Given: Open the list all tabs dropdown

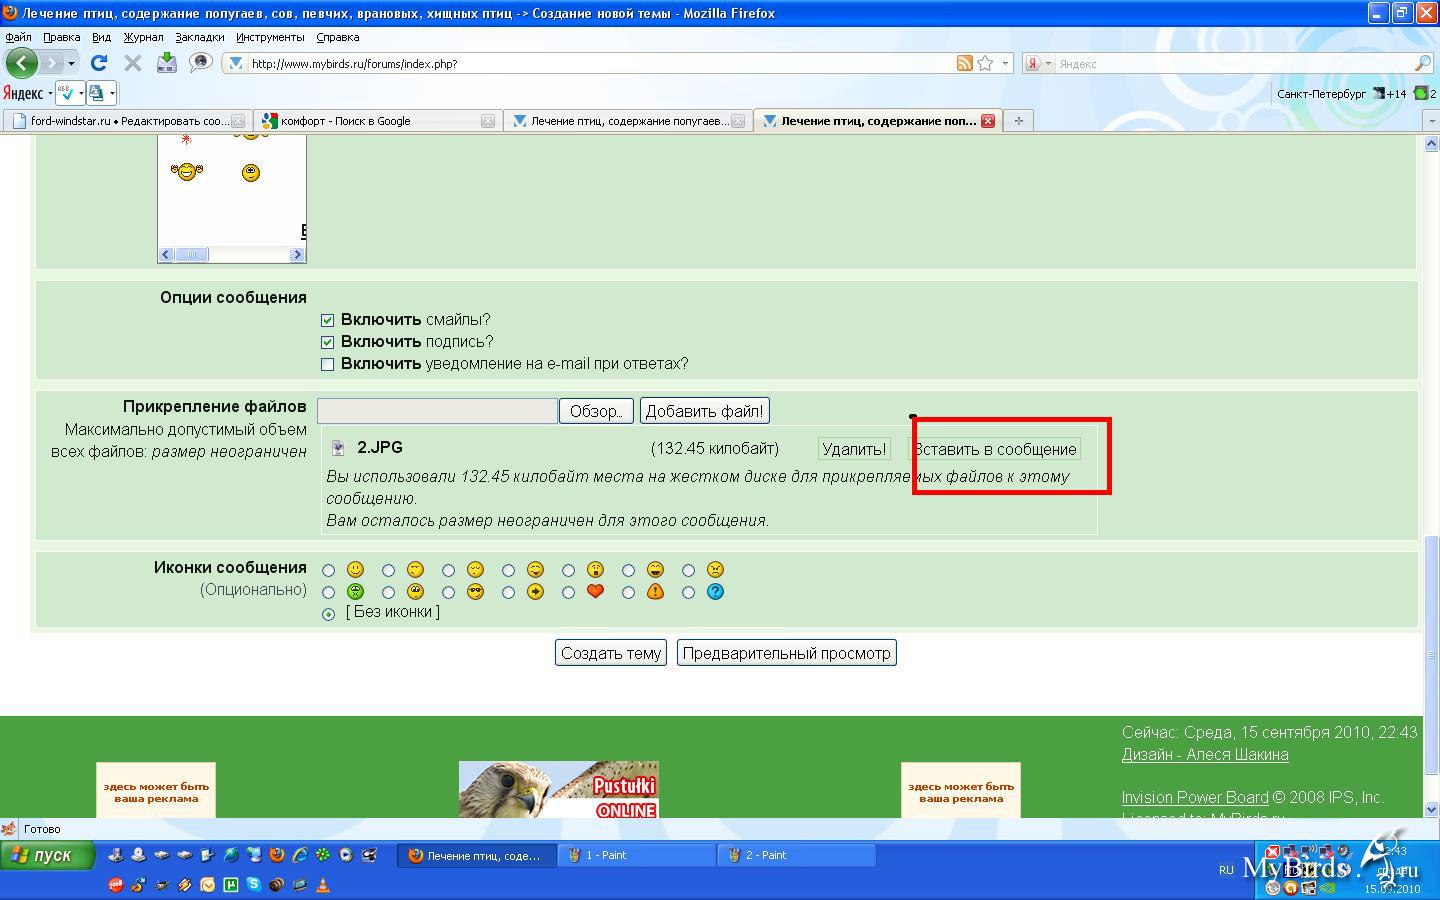Looking at the screenshot, I should pos(1430,121).
